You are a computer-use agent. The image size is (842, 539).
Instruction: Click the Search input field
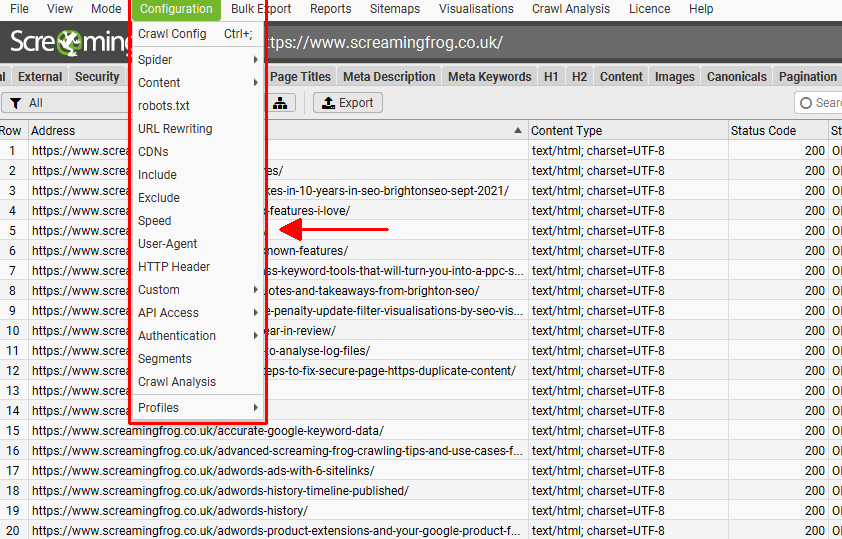[818, 103]
